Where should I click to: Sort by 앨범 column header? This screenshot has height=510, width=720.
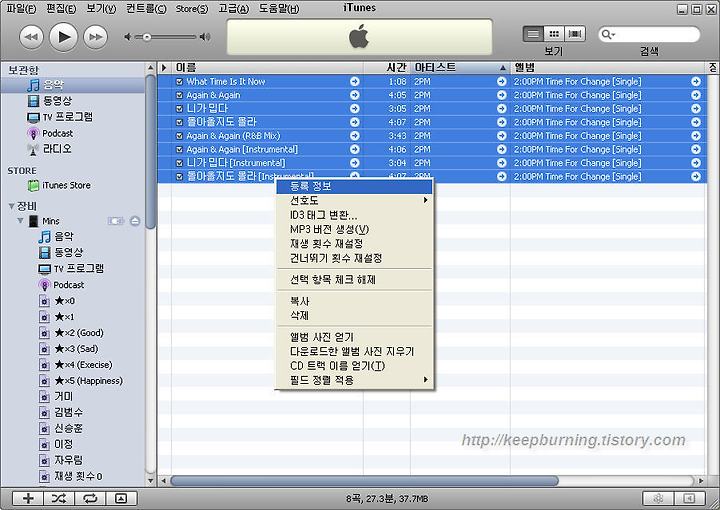[608, 67]
